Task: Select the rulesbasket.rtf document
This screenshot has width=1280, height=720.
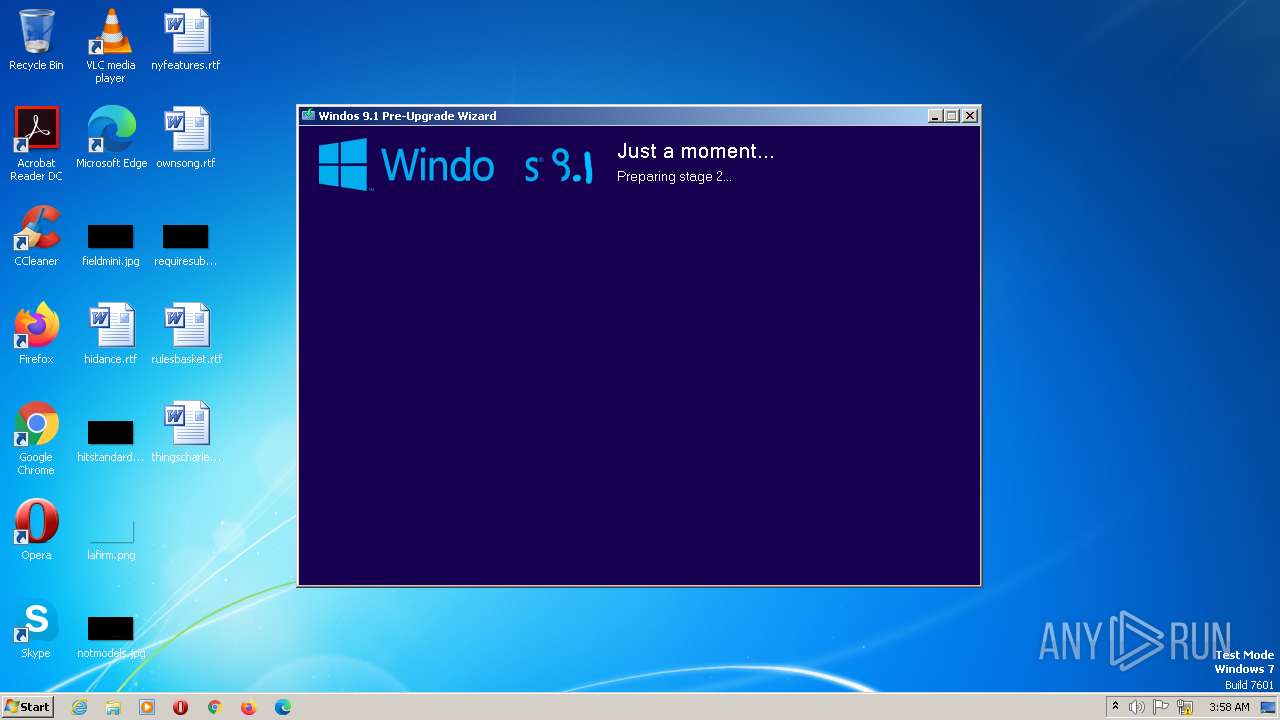Action: (186, 334)
